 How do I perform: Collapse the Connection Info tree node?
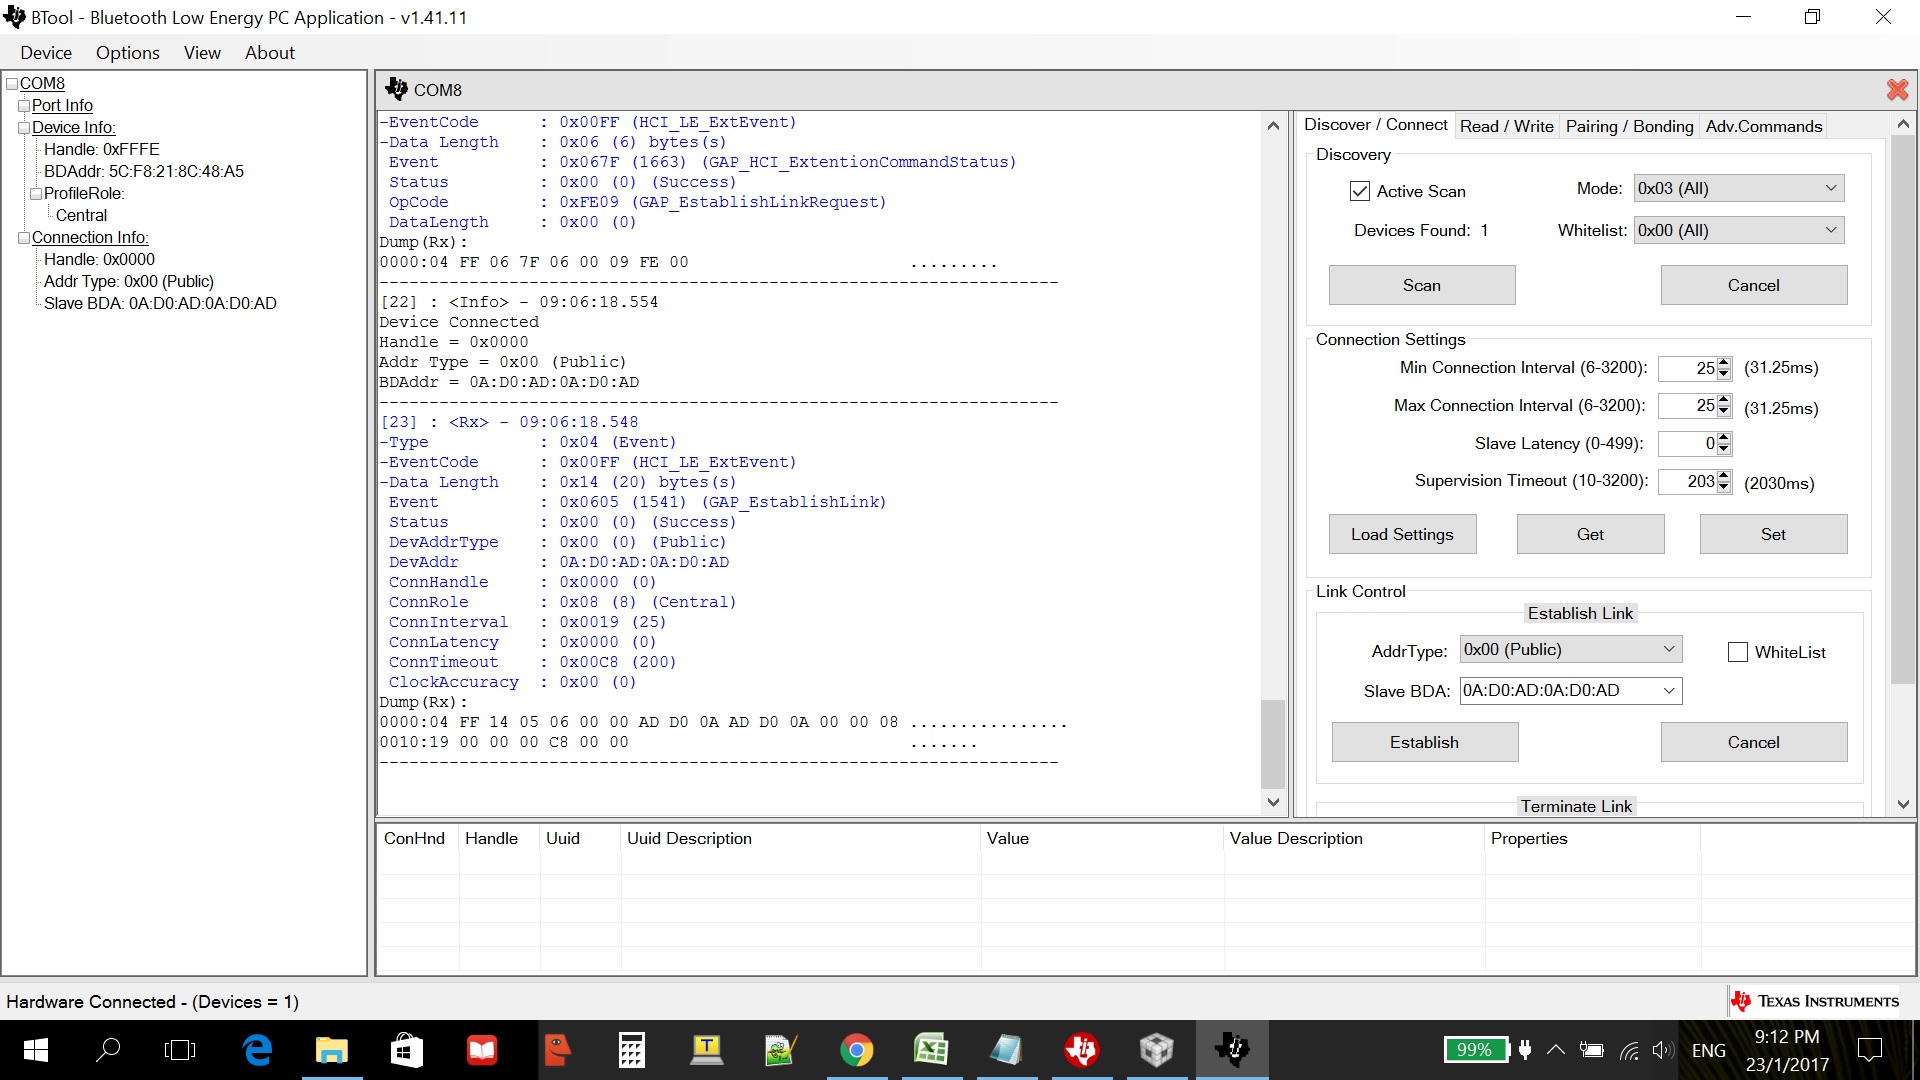[x=24, y=238]
